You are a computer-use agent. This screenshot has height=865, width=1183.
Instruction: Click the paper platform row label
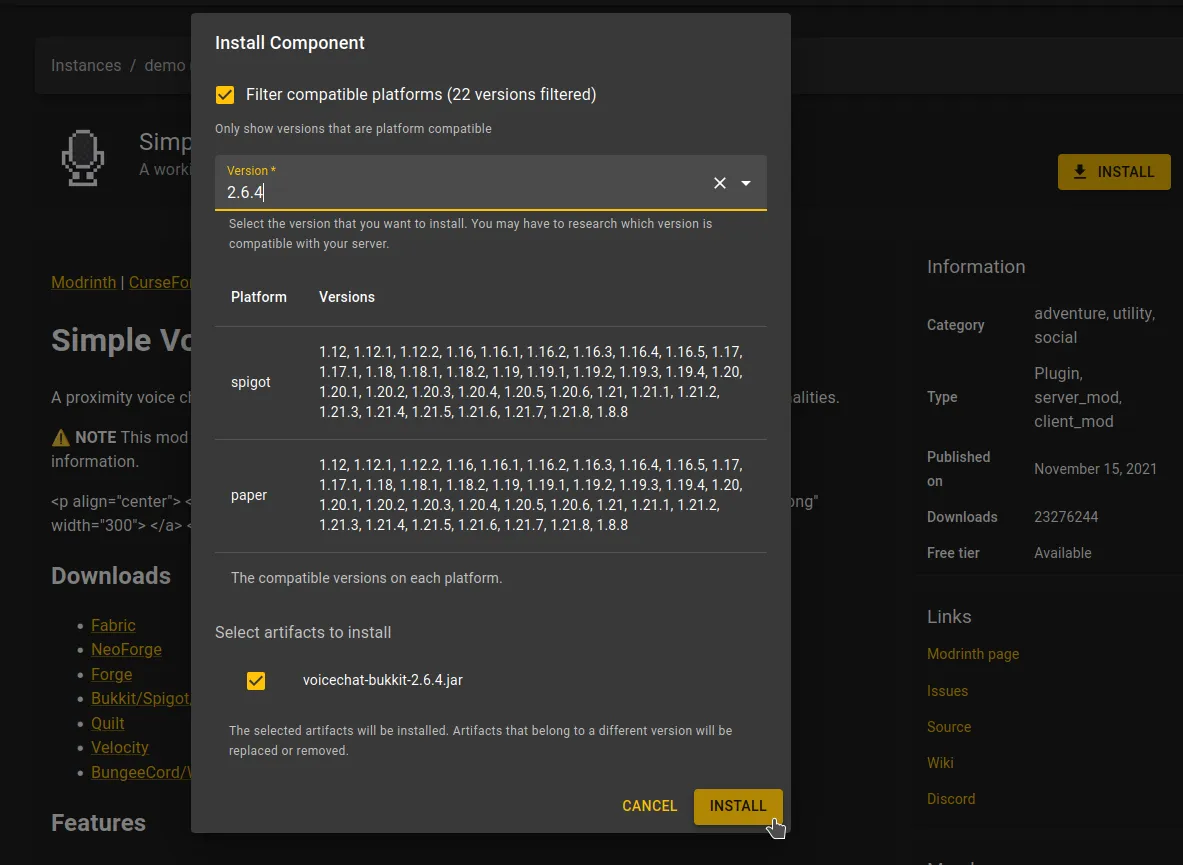[249, 495]
